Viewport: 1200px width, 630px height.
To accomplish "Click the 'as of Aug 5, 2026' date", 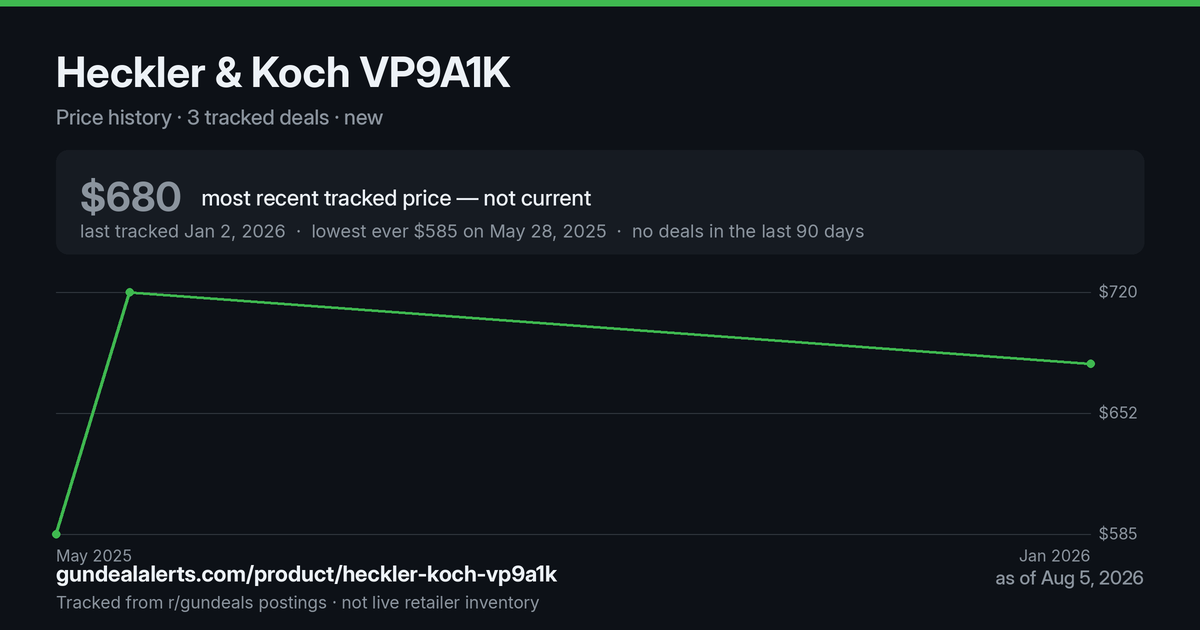I will coord(1069,578).
